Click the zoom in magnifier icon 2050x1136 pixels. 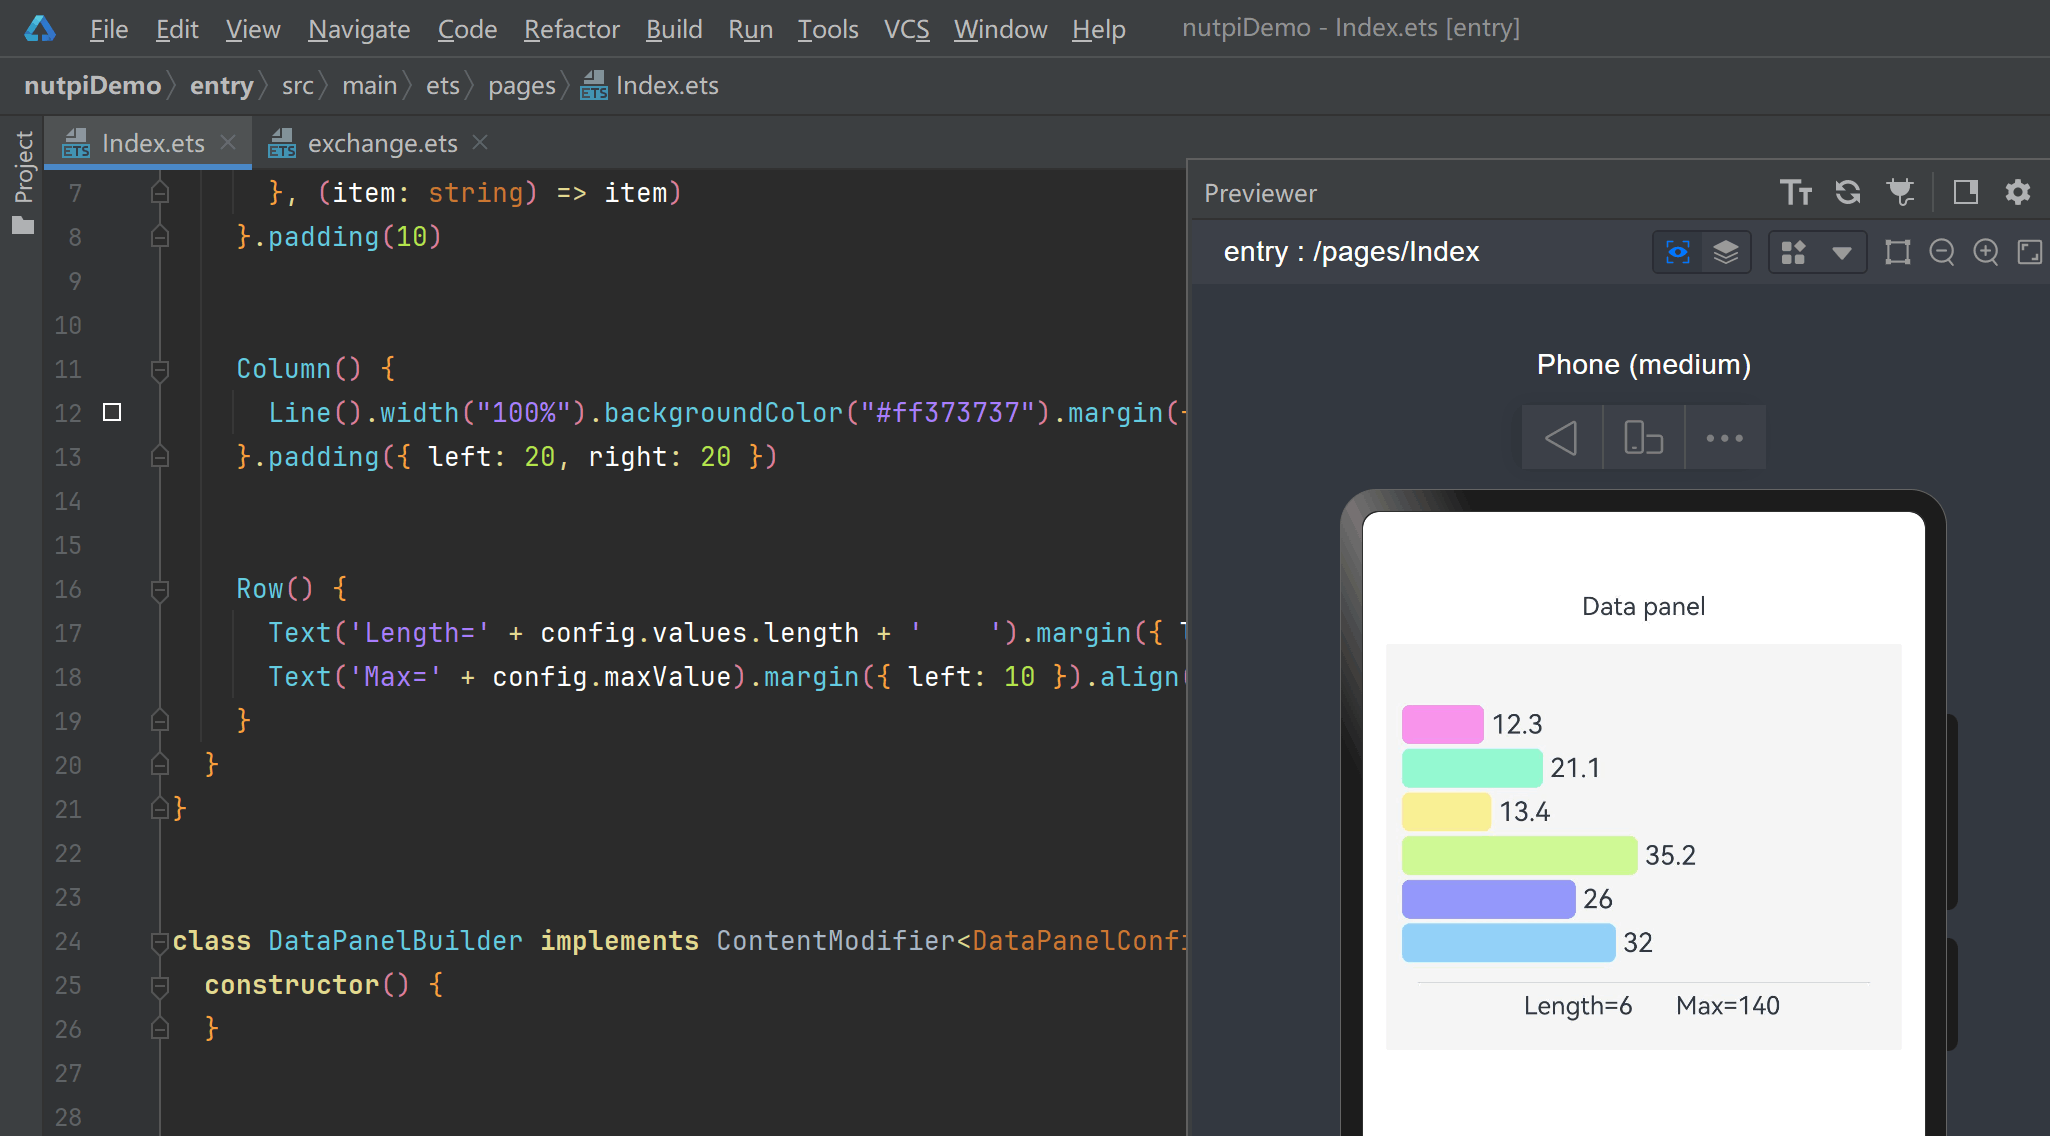[x=1986, y=252]
